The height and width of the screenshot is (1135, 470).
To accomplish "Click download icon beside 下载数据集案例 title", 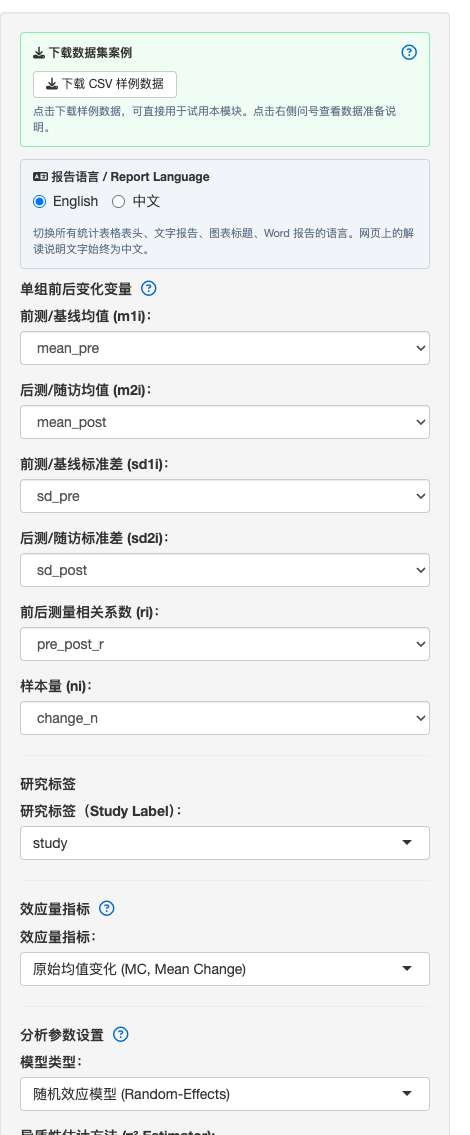I will [39, 53].
